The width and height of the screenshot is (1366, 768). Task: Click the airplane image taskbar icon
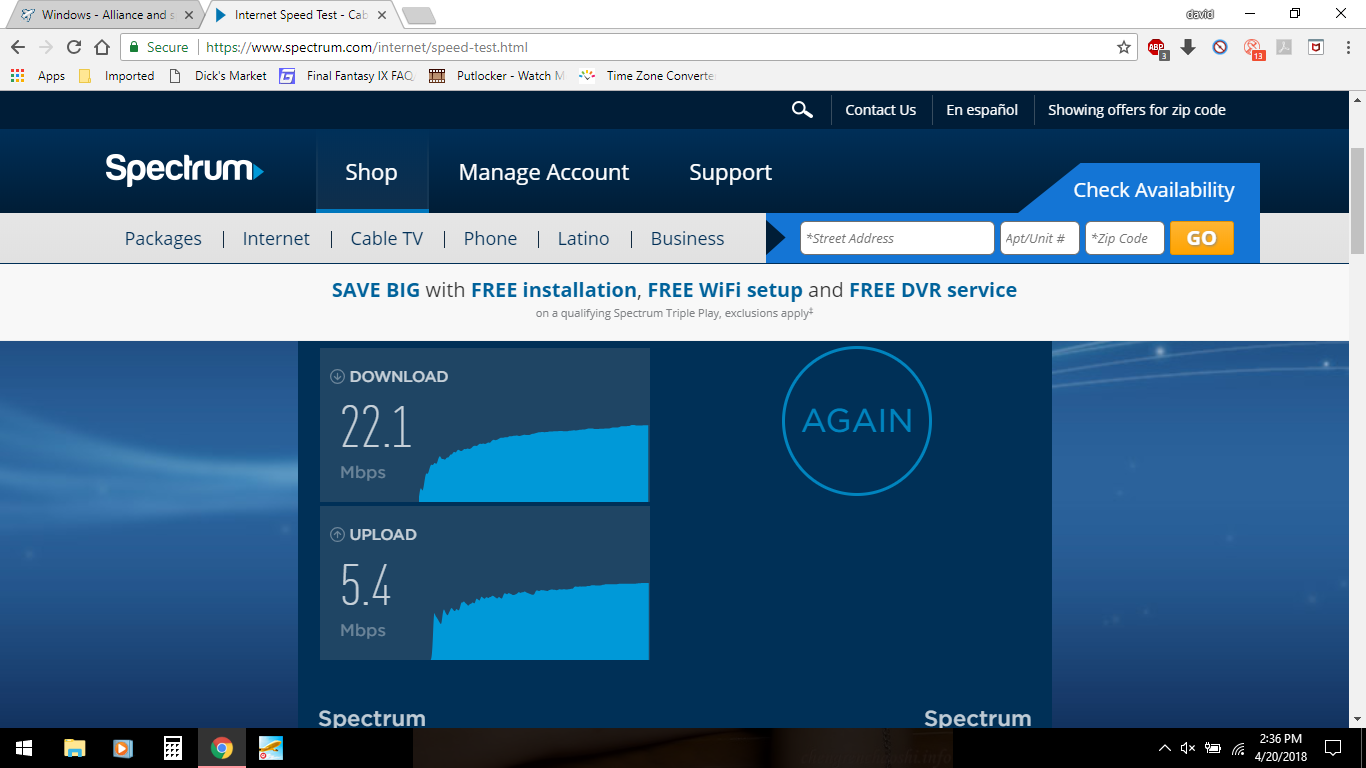click(x=270, y=748)
